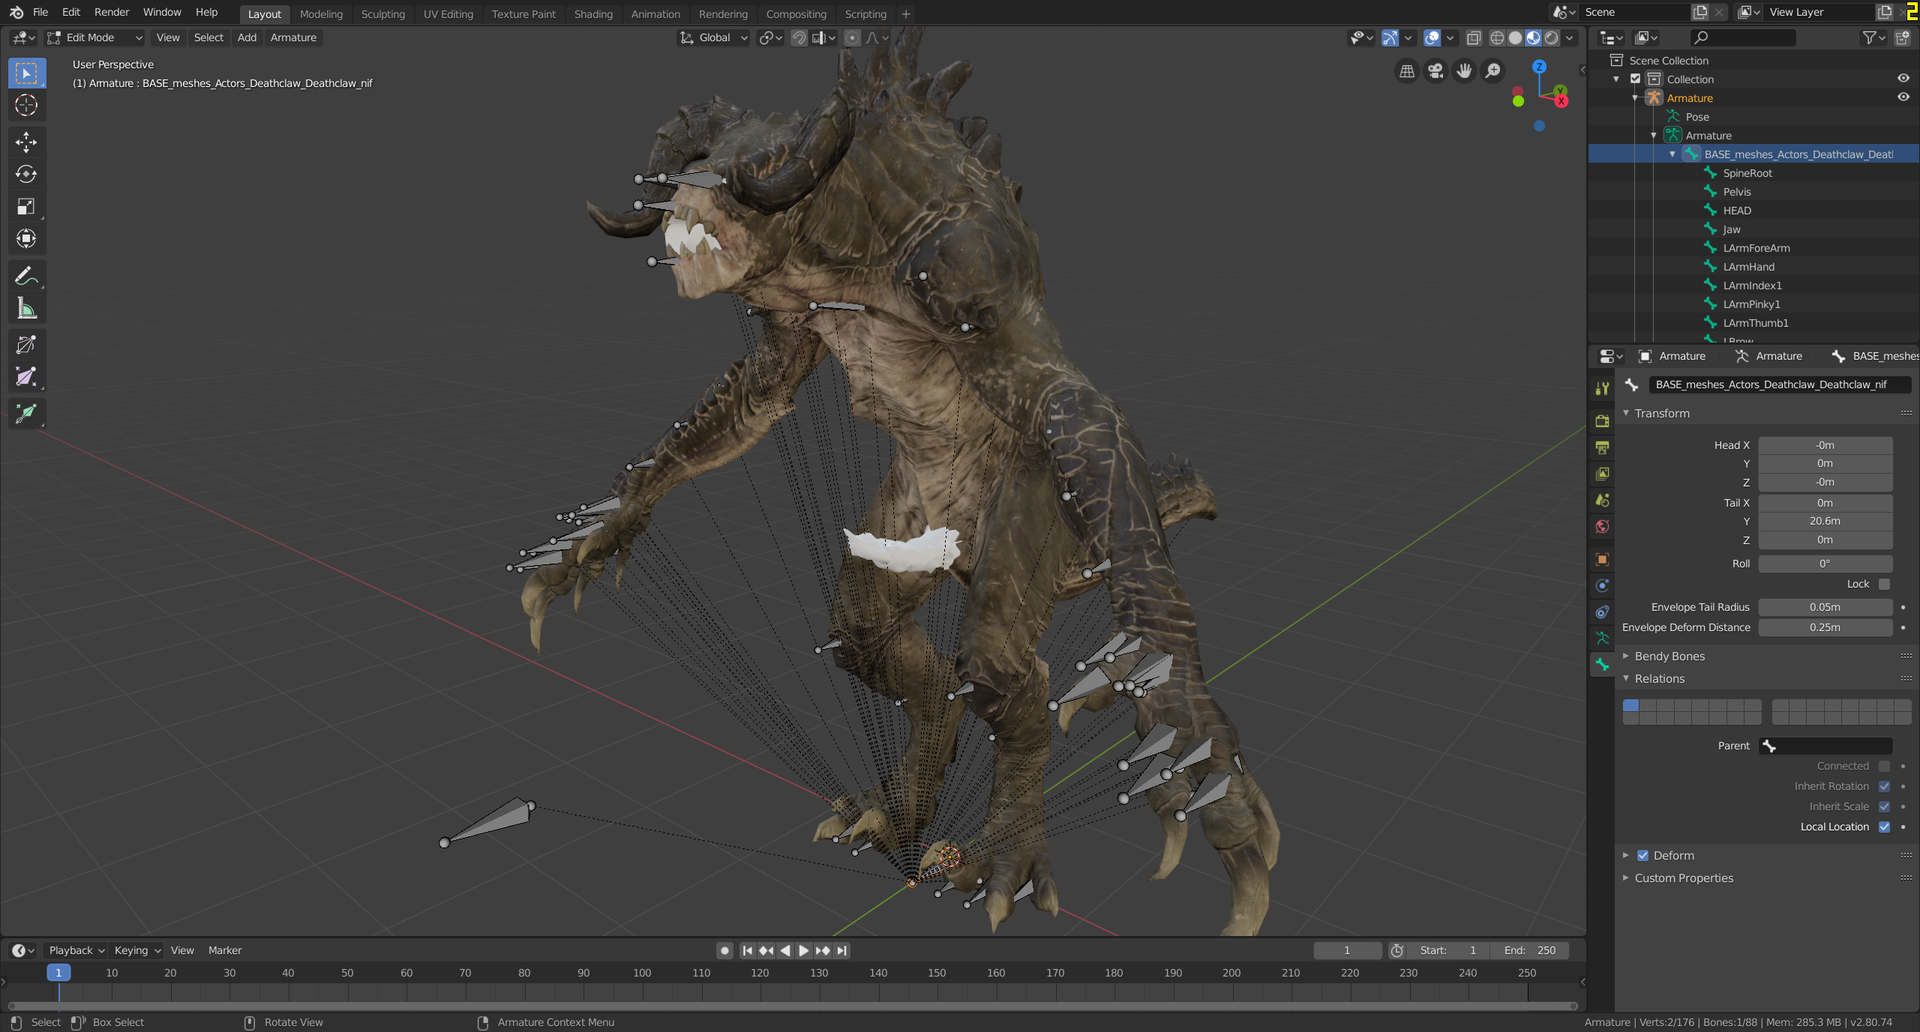The image size is (1920, 1032).
Task: Click the Parent bone field
Action: click(x=1825, y=746)
